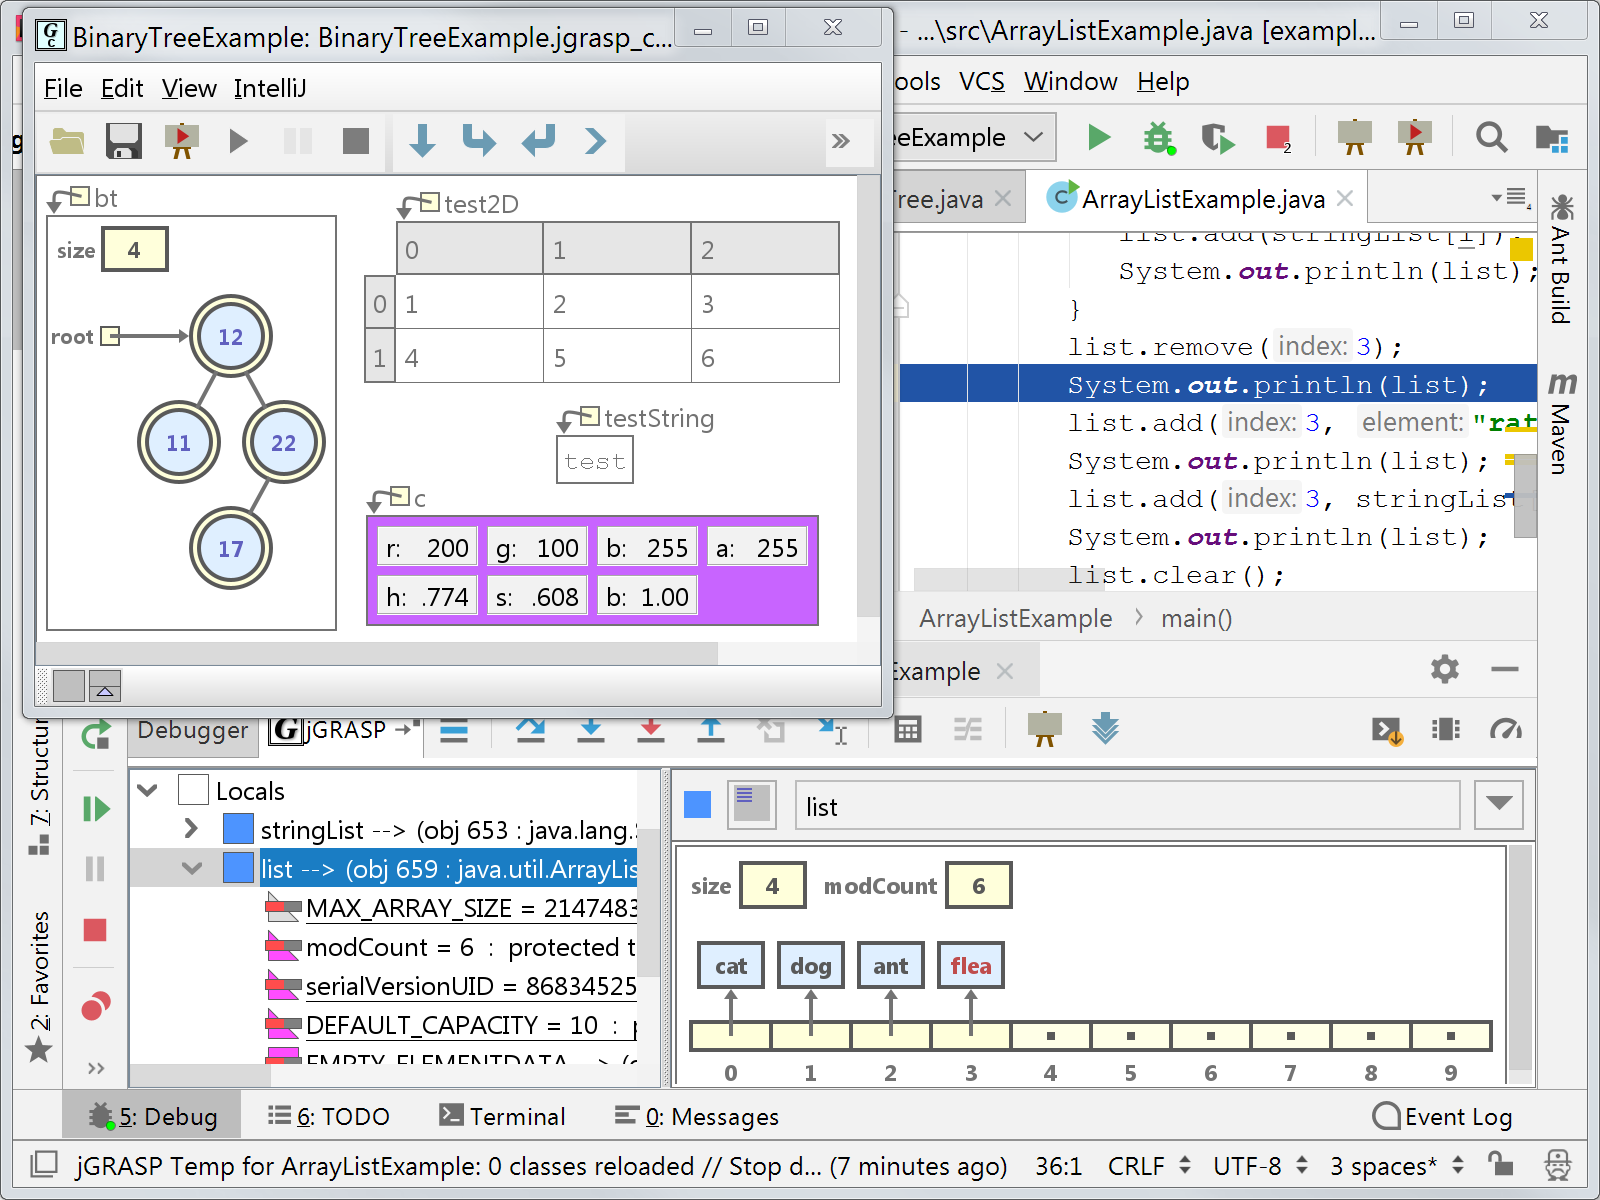This screenshot has width=1600, height=1200.
Task: Click the jGRASP play button
Action: (238, 141)
